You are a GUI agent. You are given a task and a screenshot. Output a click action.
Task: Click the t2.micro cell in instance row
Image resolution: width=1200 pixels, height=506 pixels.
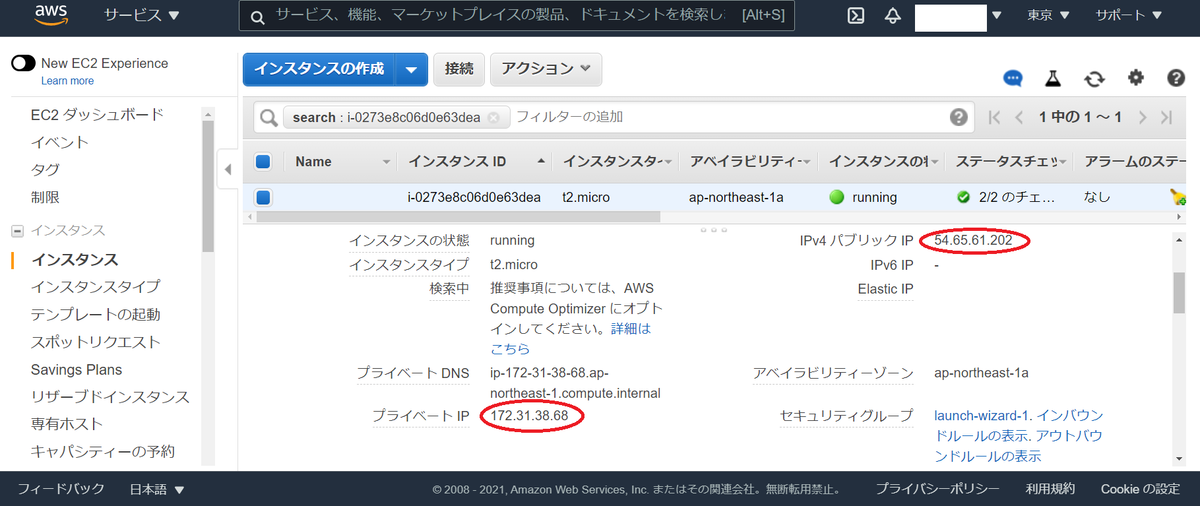click(x=586, y=197)
